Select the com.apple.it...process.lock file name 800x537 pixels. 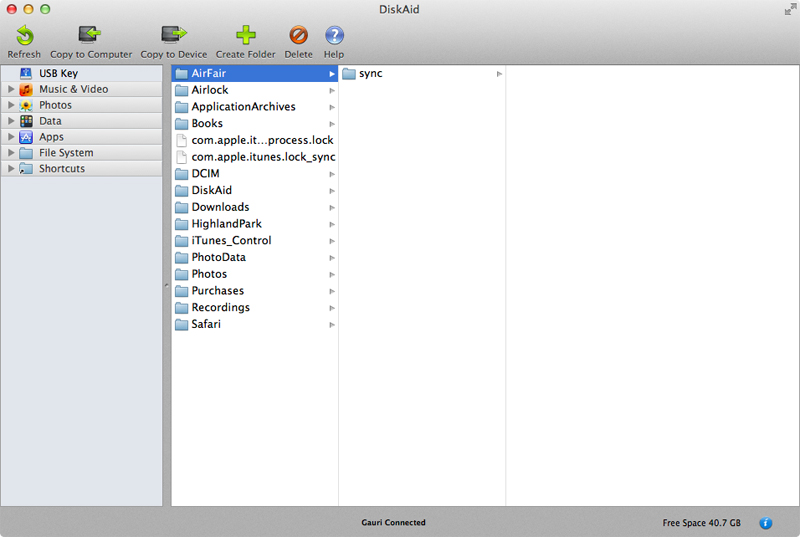[x=262, y=140]
